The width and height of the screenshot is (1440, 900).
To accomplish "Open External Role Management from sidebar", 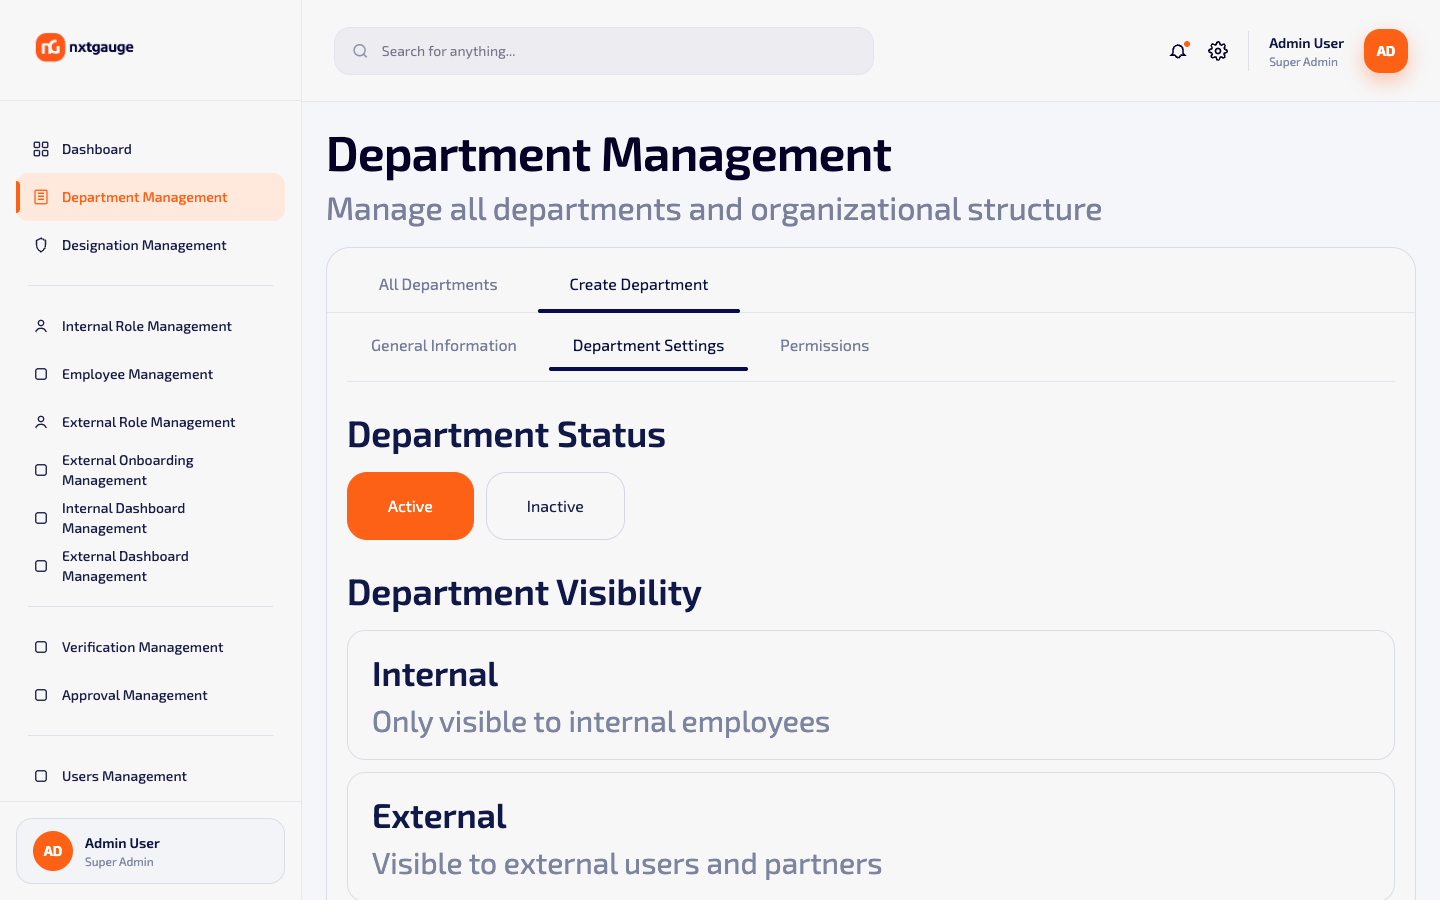I will [150, 422].
